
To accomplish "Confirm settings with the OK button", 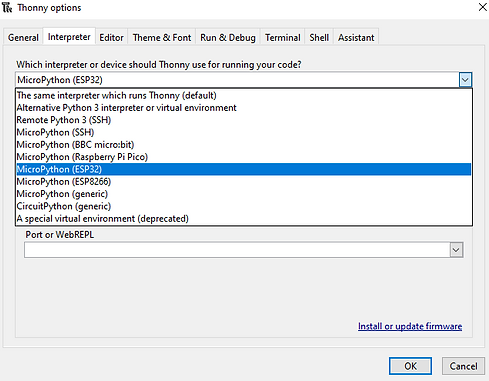I will 410,366.
